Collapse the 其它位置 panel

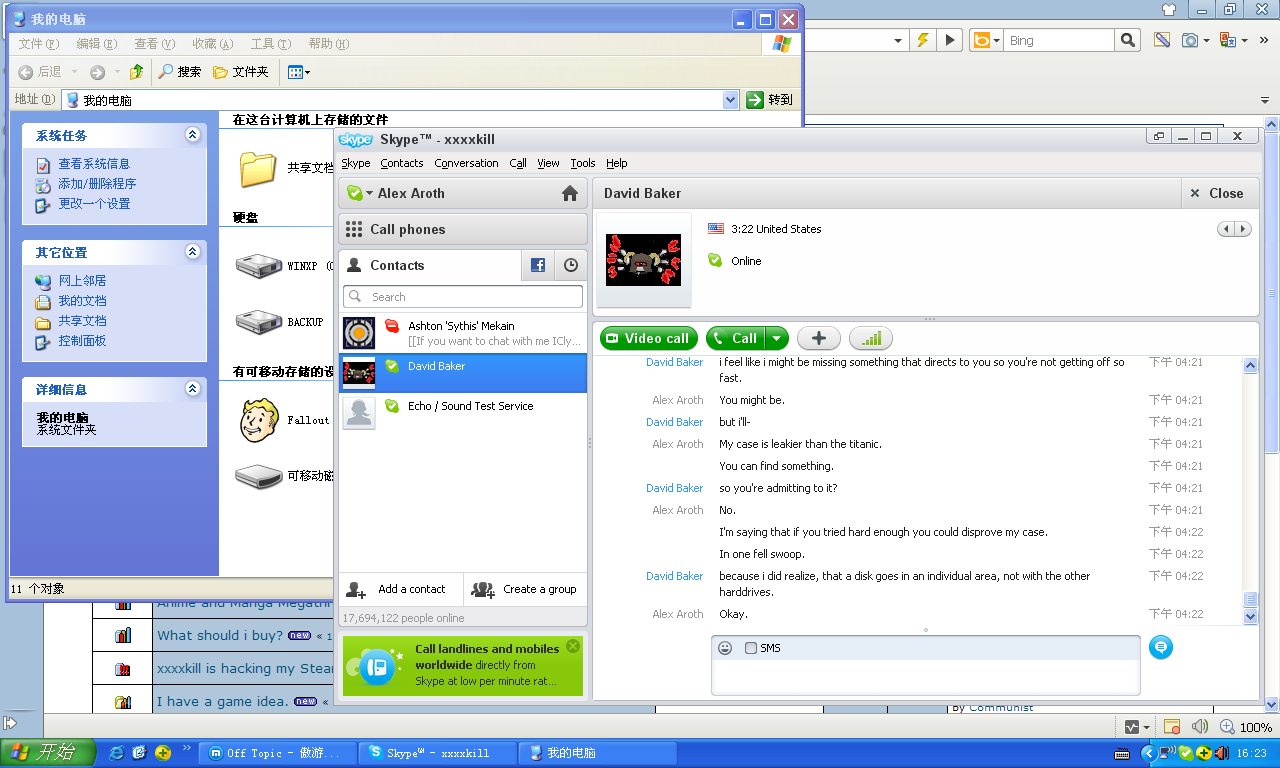point(193,252)
